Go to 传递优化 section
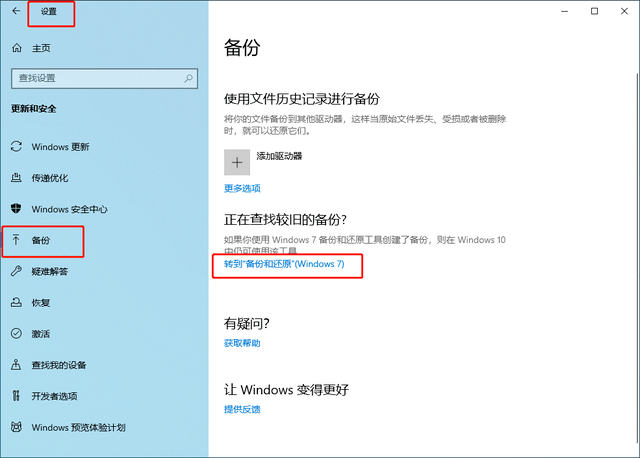This screenshot has height=458, width=640. point(50,178)
